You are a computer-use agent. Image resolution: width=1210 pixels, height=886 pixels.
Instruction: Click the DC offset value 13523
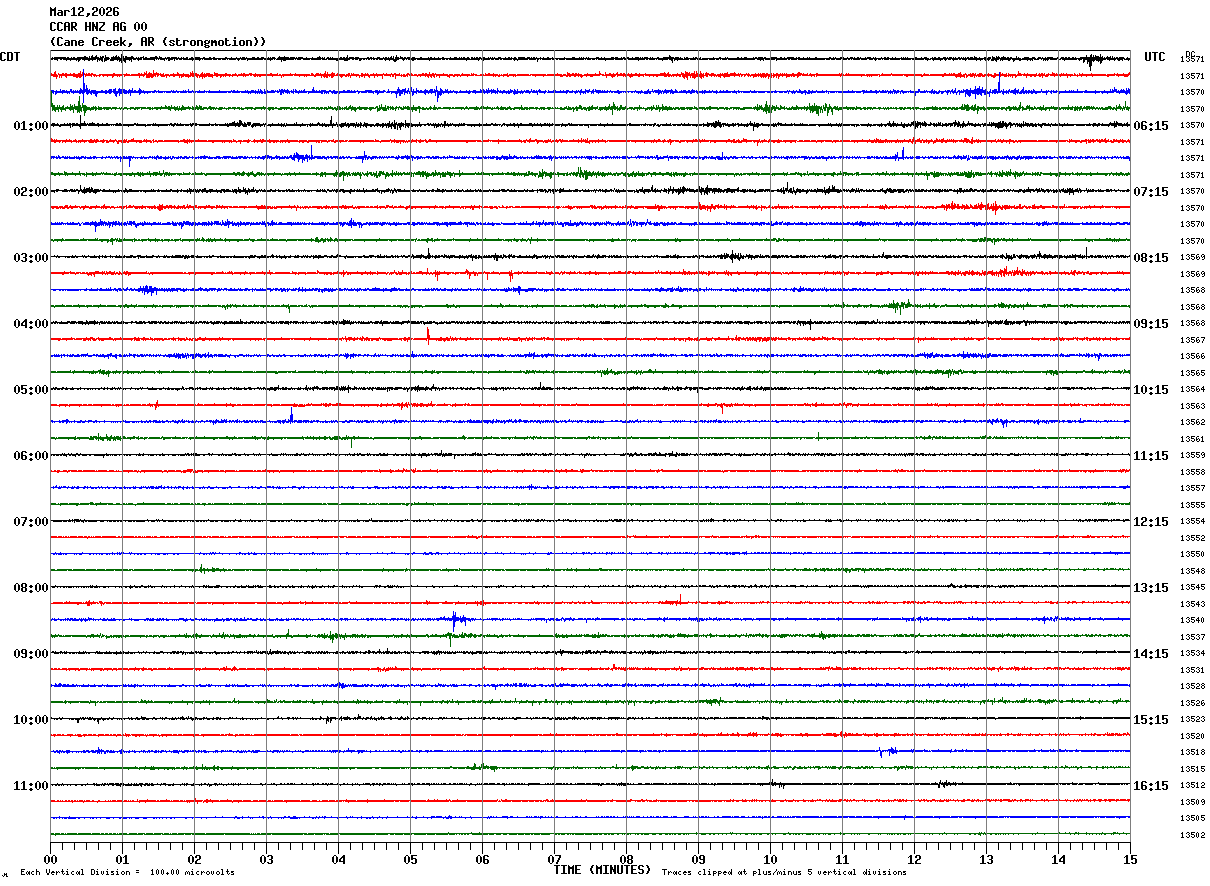[x=1192, y=719]
